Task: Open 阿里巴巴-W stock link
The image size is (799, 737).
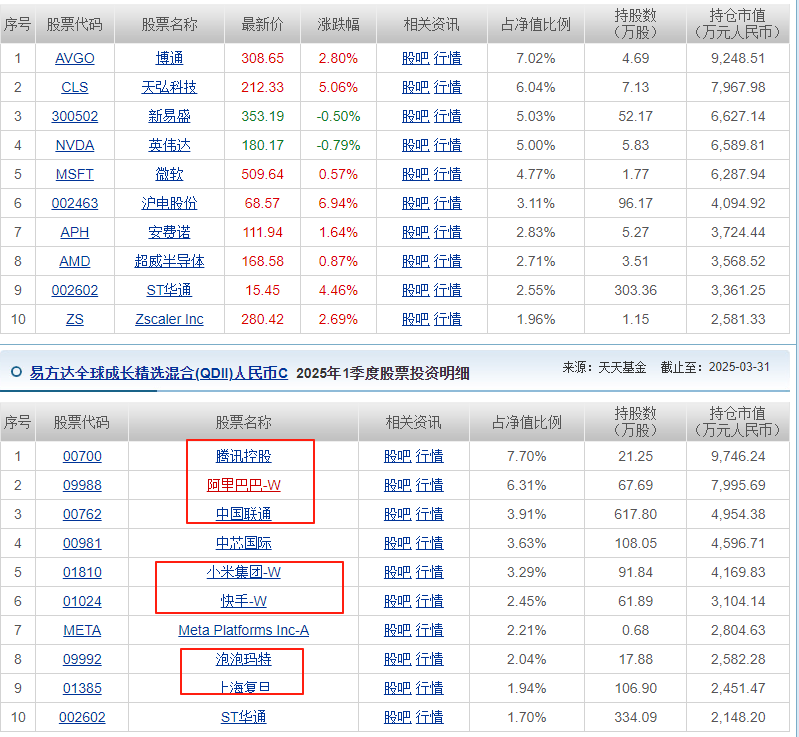Action: tap(244, 485)
